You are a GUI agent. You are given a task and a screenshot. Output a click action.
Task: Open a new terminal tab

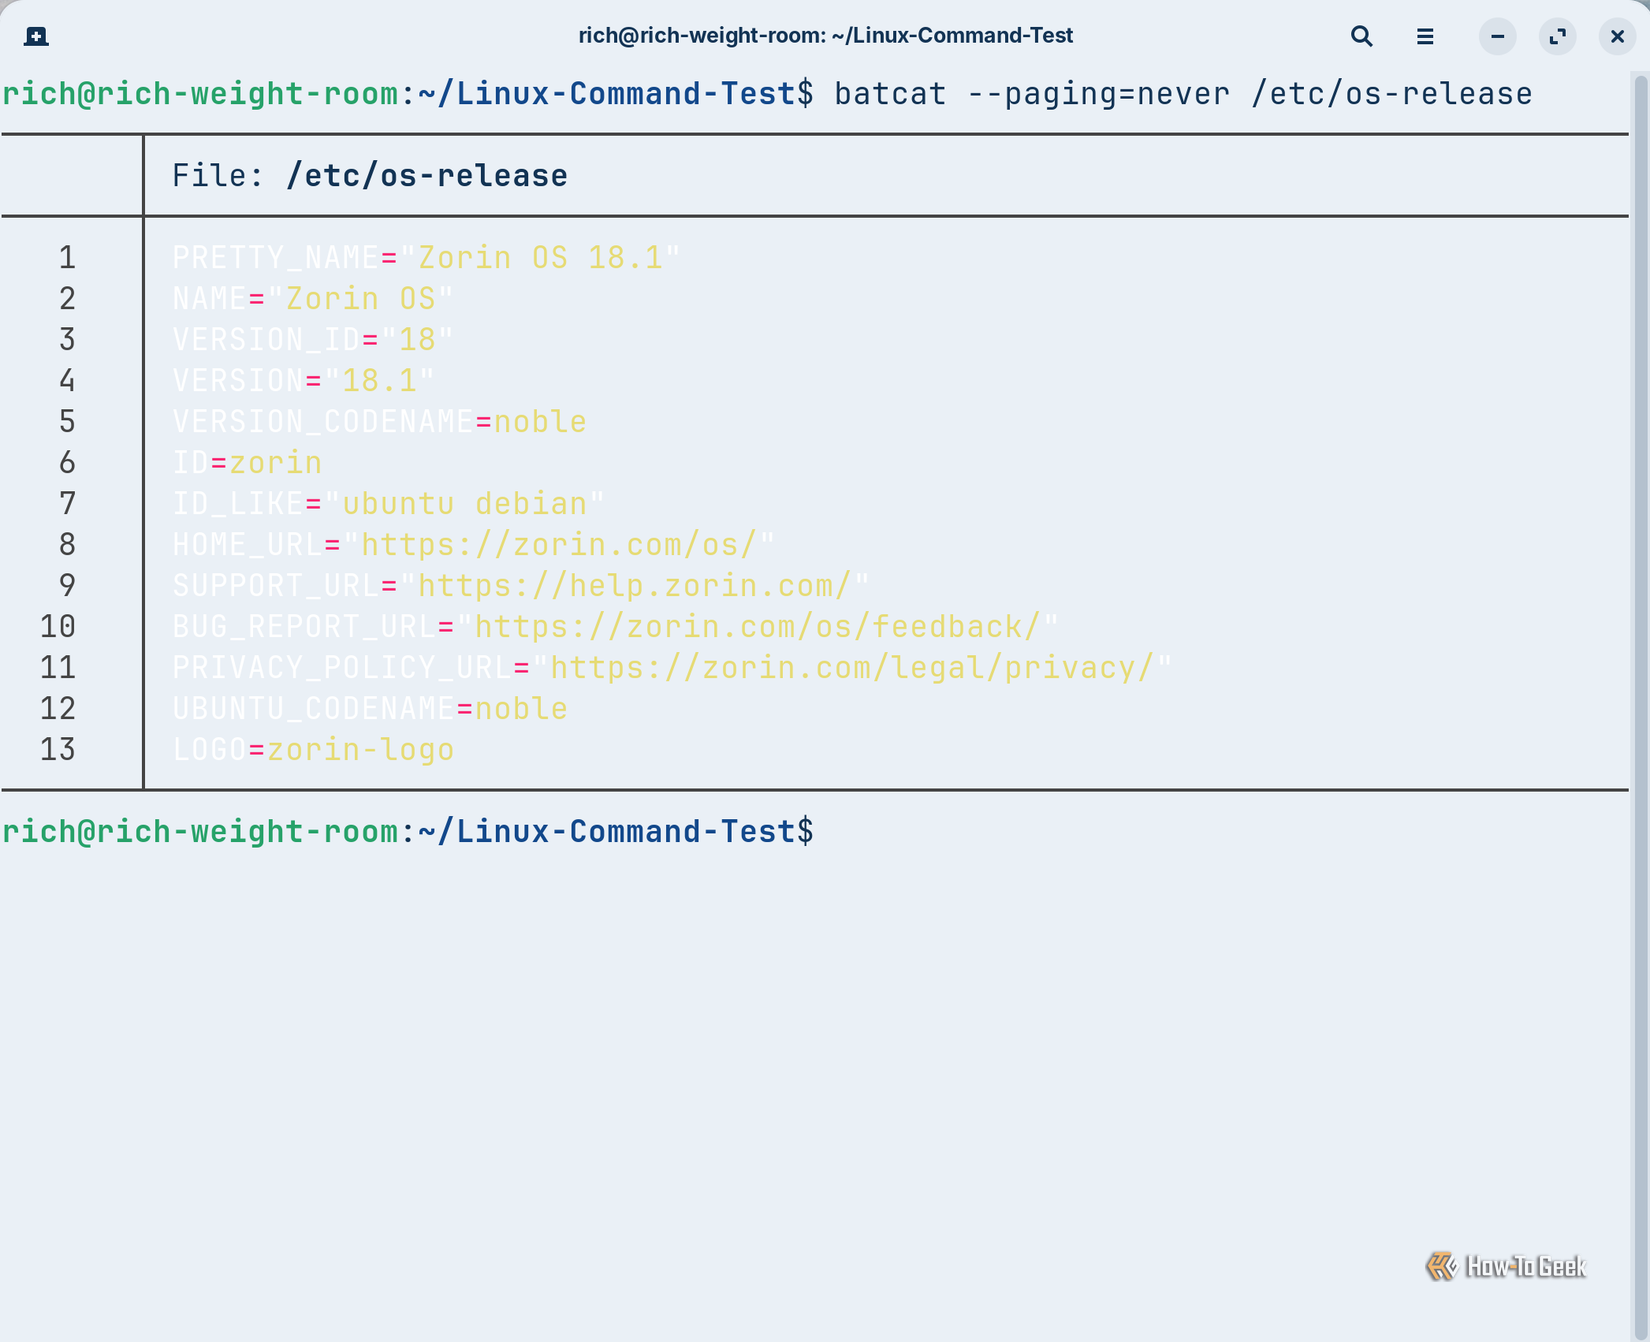pyautogui.click(x=36, y=36)
